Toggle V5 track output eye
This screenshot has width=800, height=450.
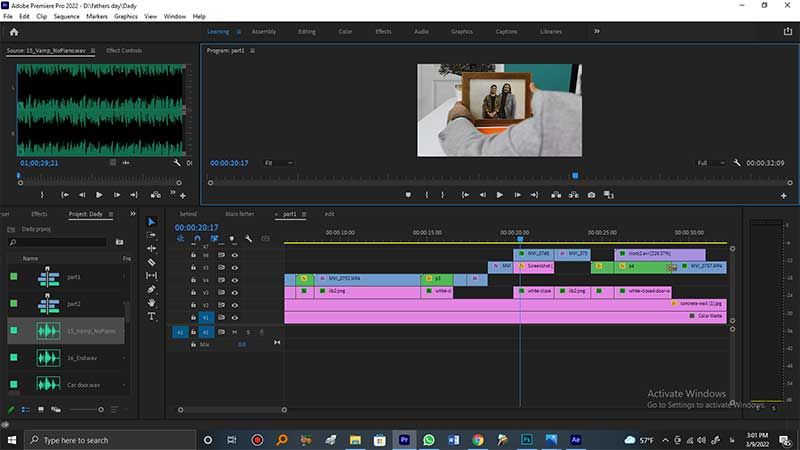click(235, 267)
